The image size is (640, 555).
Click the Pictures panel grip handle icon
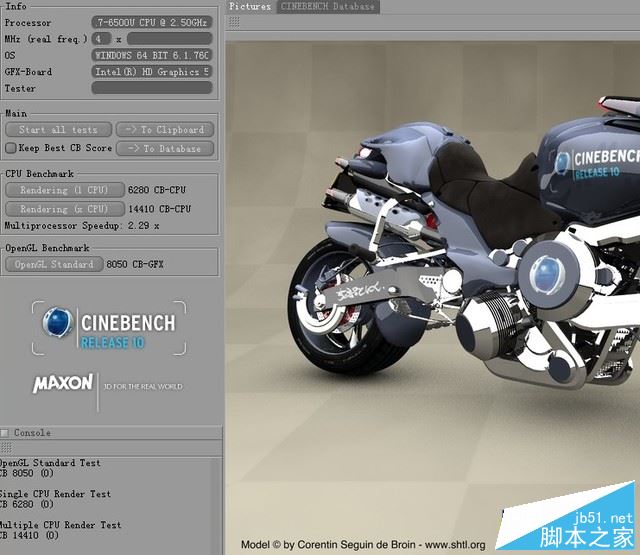pos(234,22)
